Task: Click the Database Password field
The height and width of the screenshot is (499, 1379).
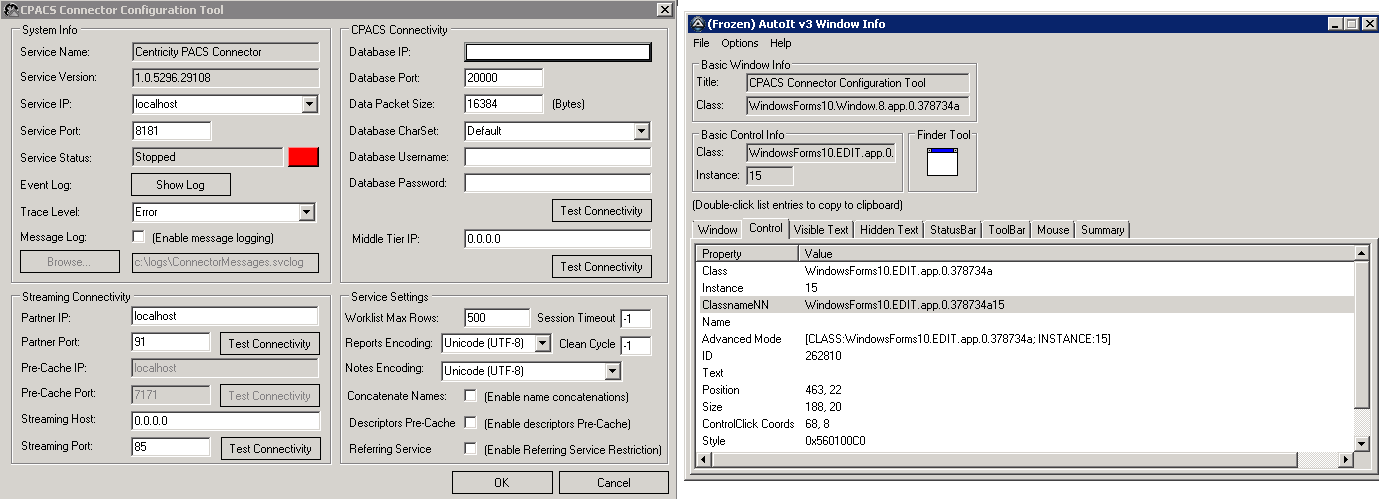Action: (x=558, y=183)
